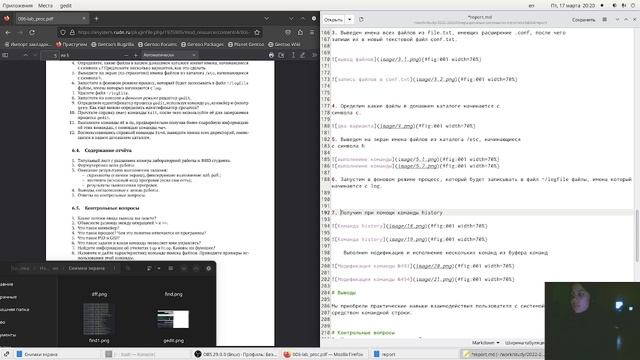Open the Firefox extensions icon

pyautogui.click(x=300, y=32)
